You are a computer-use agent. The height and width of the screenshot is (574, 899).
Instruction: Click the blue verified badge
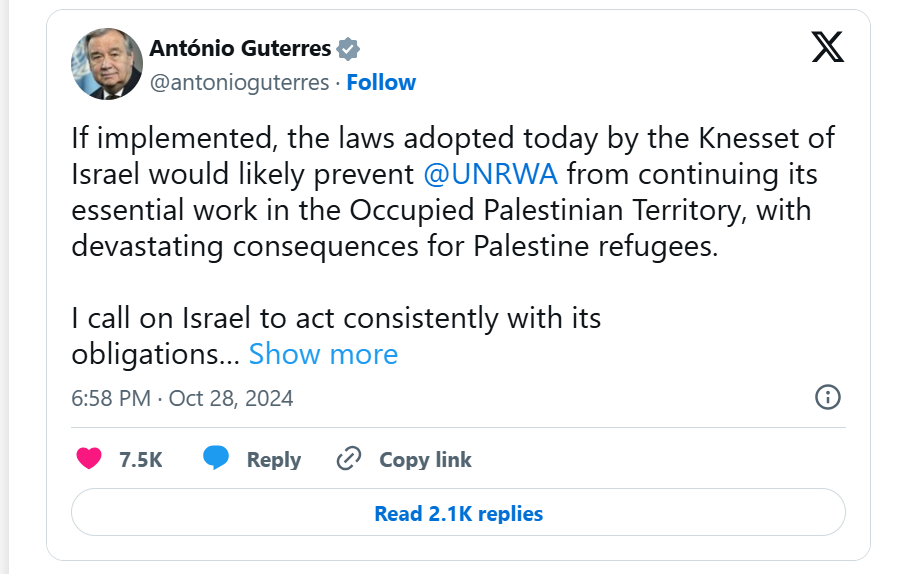348,48
